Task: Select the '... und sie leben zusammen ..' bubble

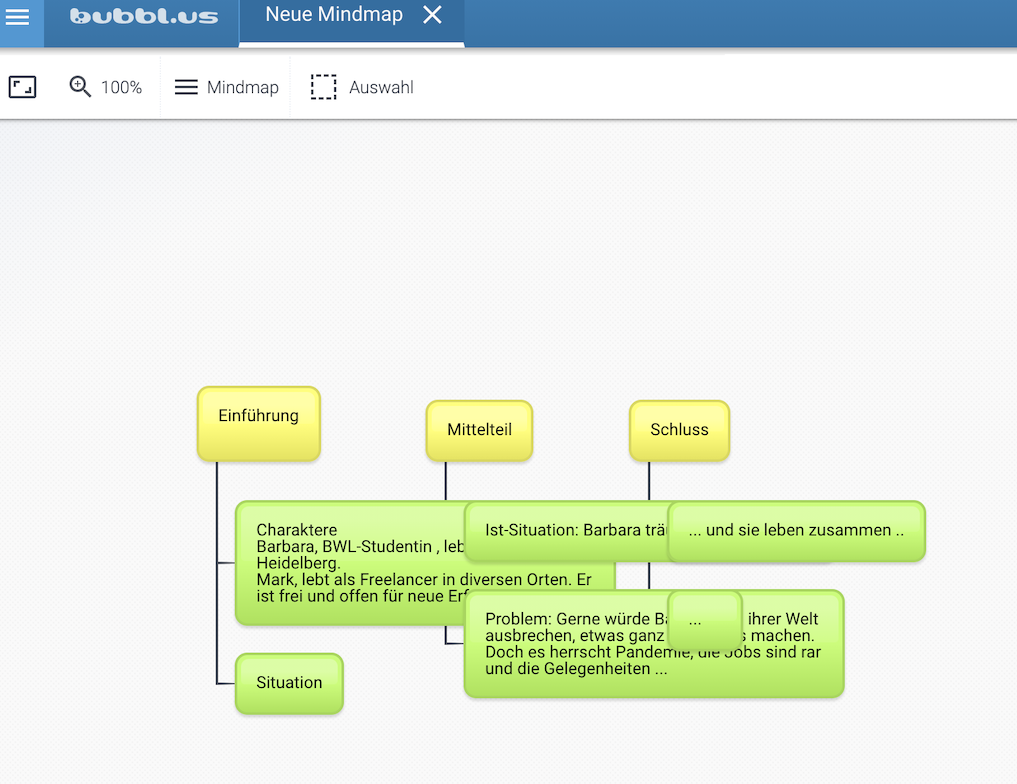Action: (x=796, y=531)
